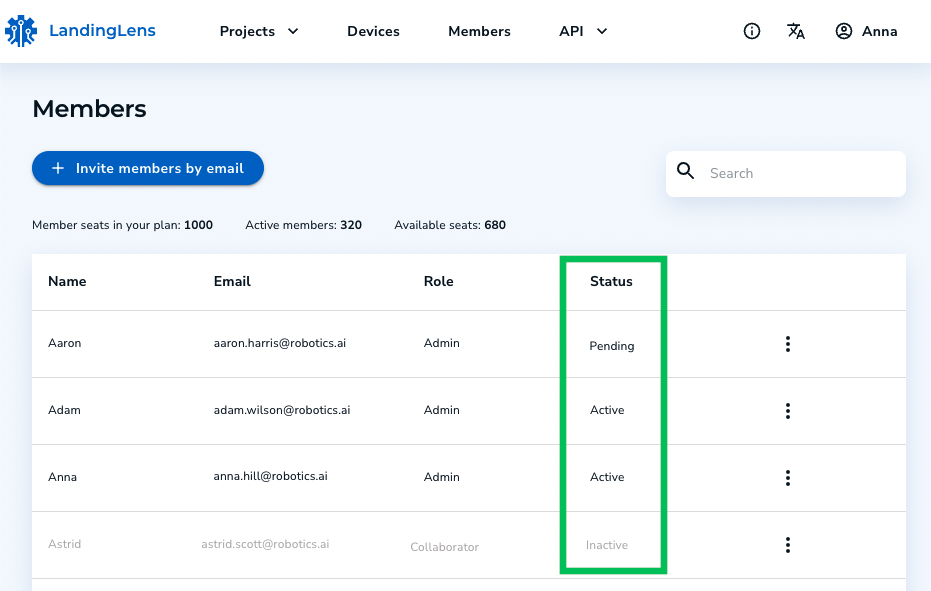Click Adam's Admin role cell

(x=442, y=410)
